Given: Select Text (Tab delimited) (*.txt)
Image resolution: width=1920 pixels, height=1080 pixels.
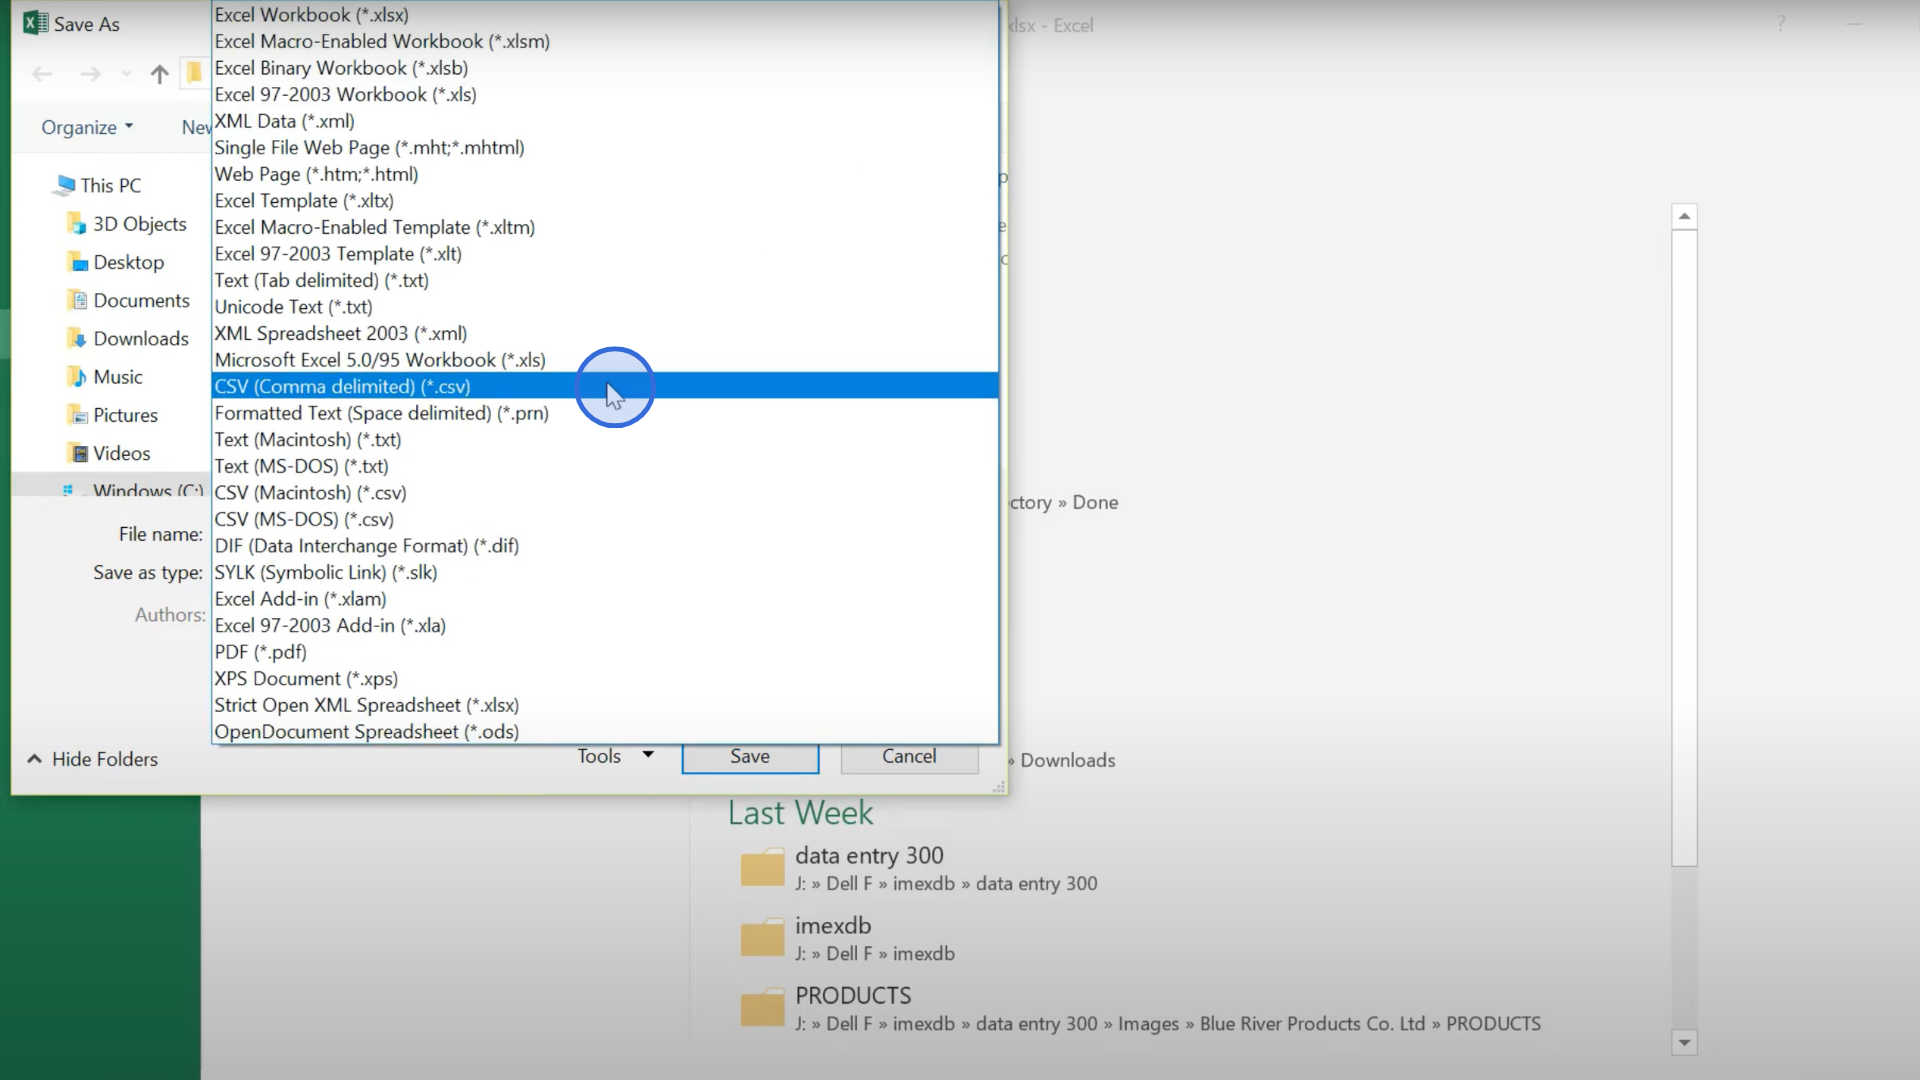Looking at the screenshot, I should [605, 280].
